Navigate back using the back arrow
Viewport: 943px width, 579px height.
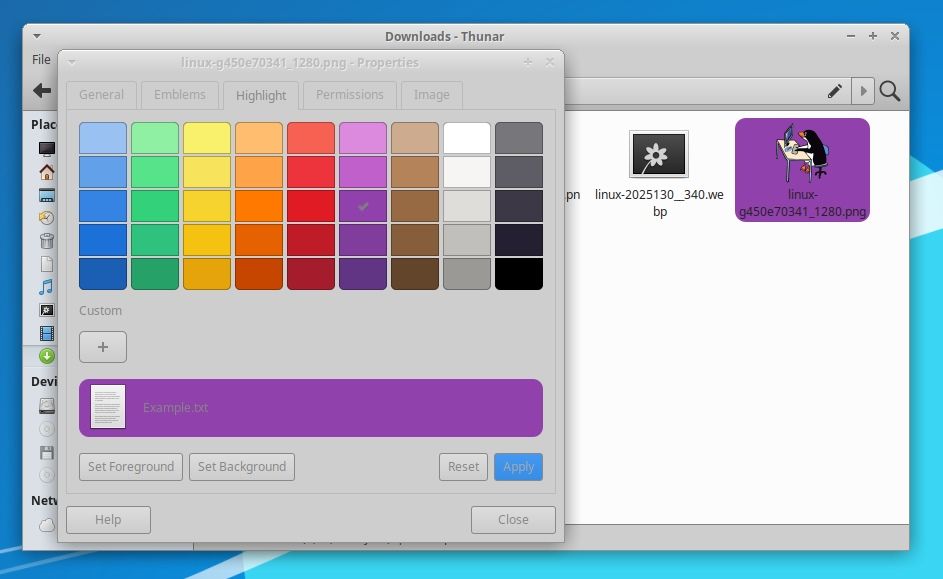click(x=40, y=90)
